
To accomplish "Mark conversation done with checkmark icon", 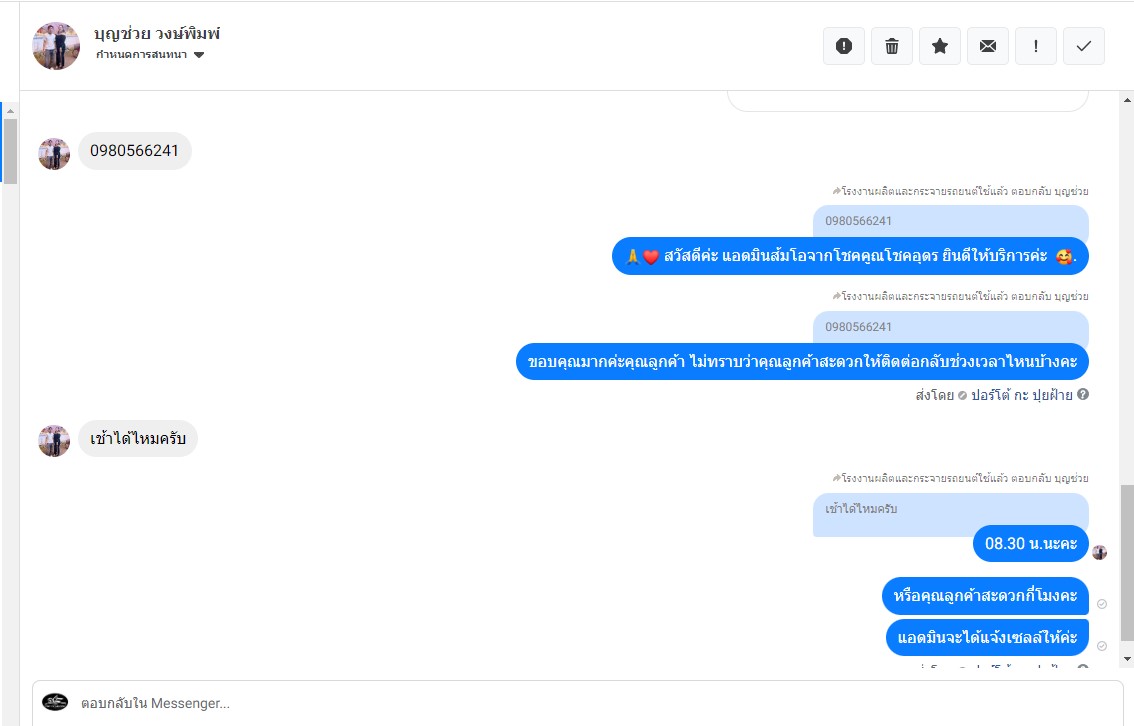I will 1083,46.
